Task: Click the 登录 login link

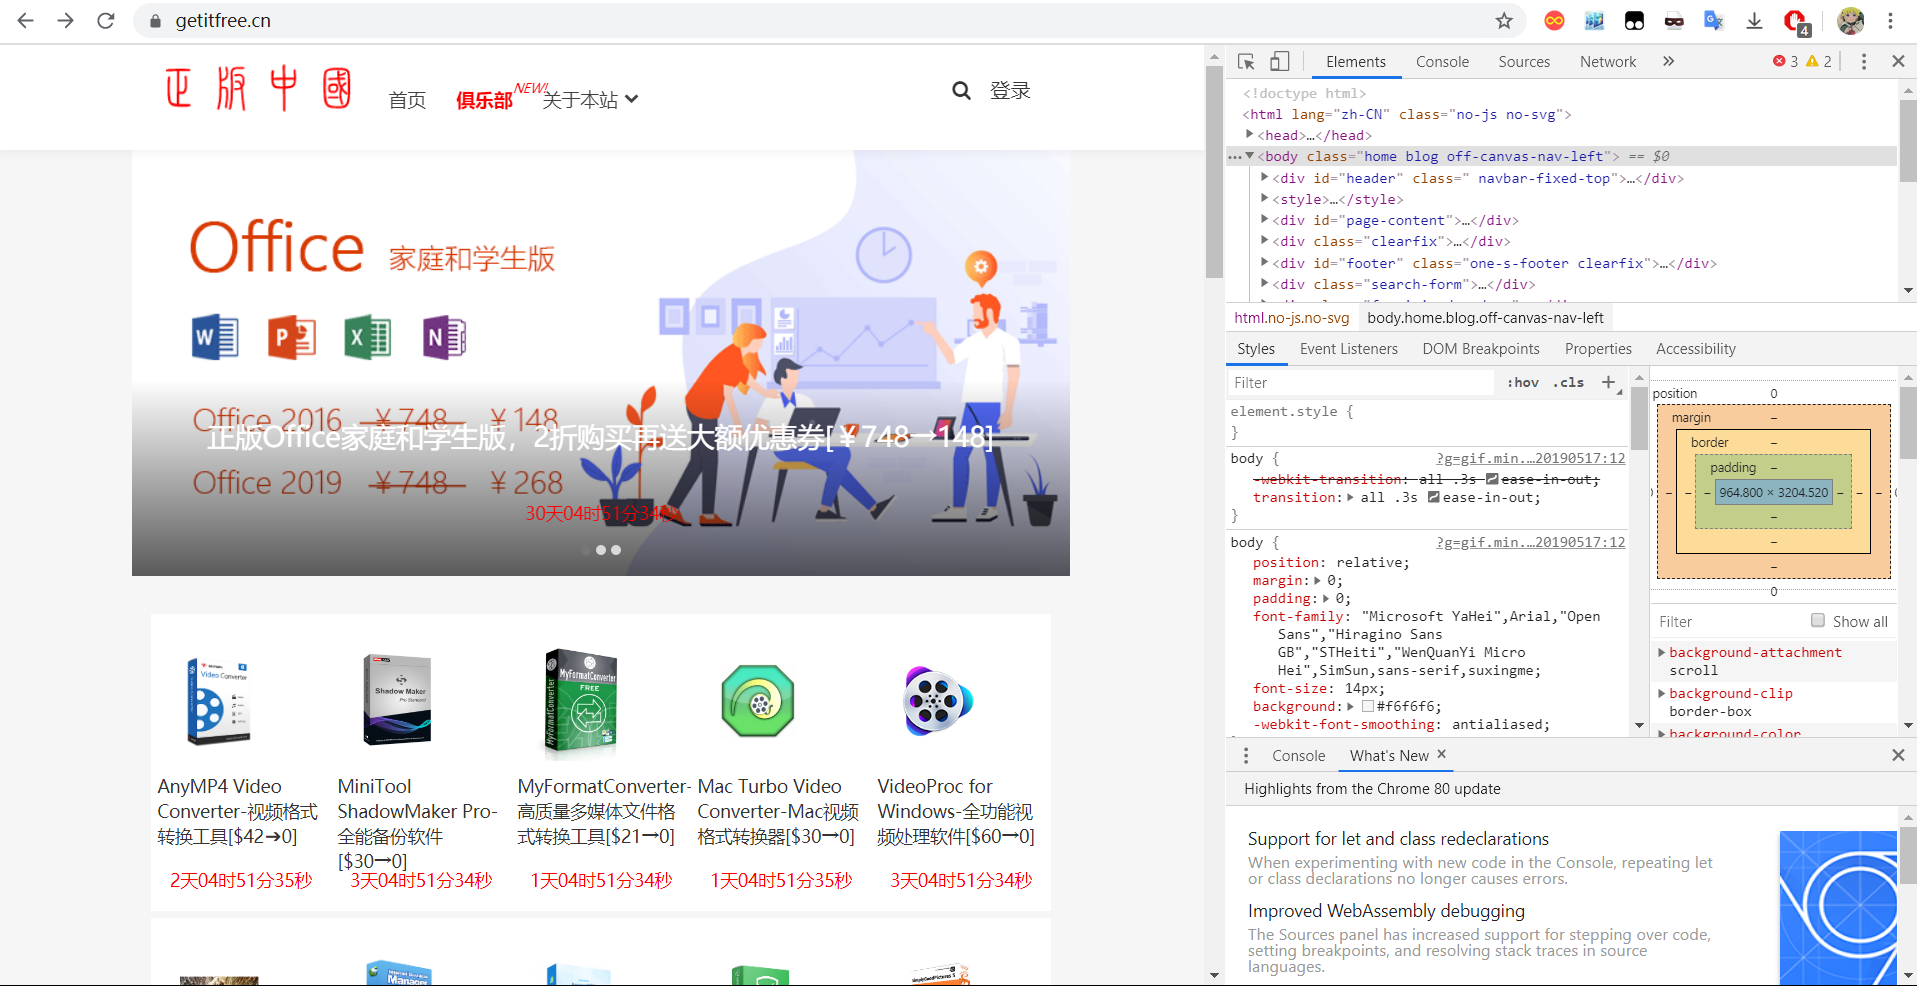Action: (x=1010, y=91)
